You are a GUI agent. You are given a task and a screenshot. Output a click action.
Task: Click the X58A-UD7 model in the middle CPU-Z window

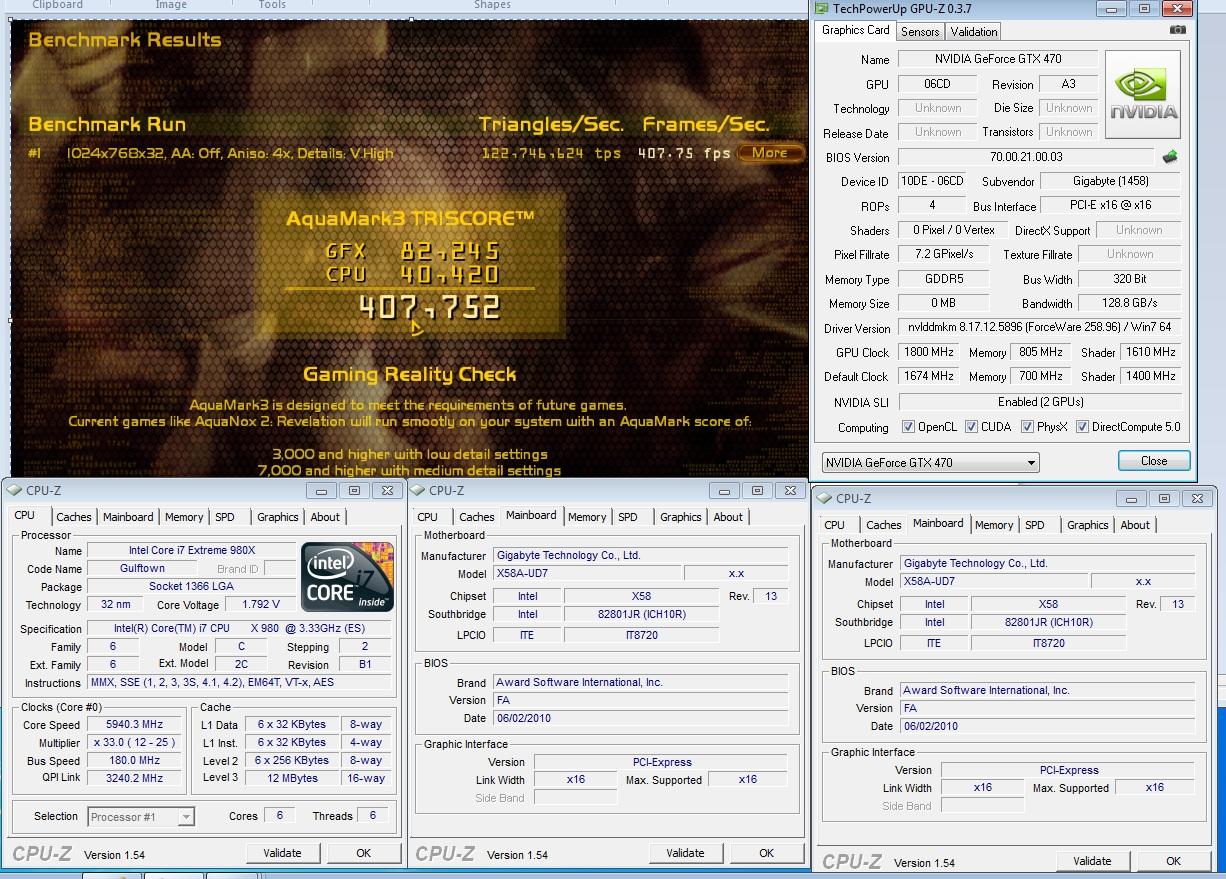pos(587,574)
